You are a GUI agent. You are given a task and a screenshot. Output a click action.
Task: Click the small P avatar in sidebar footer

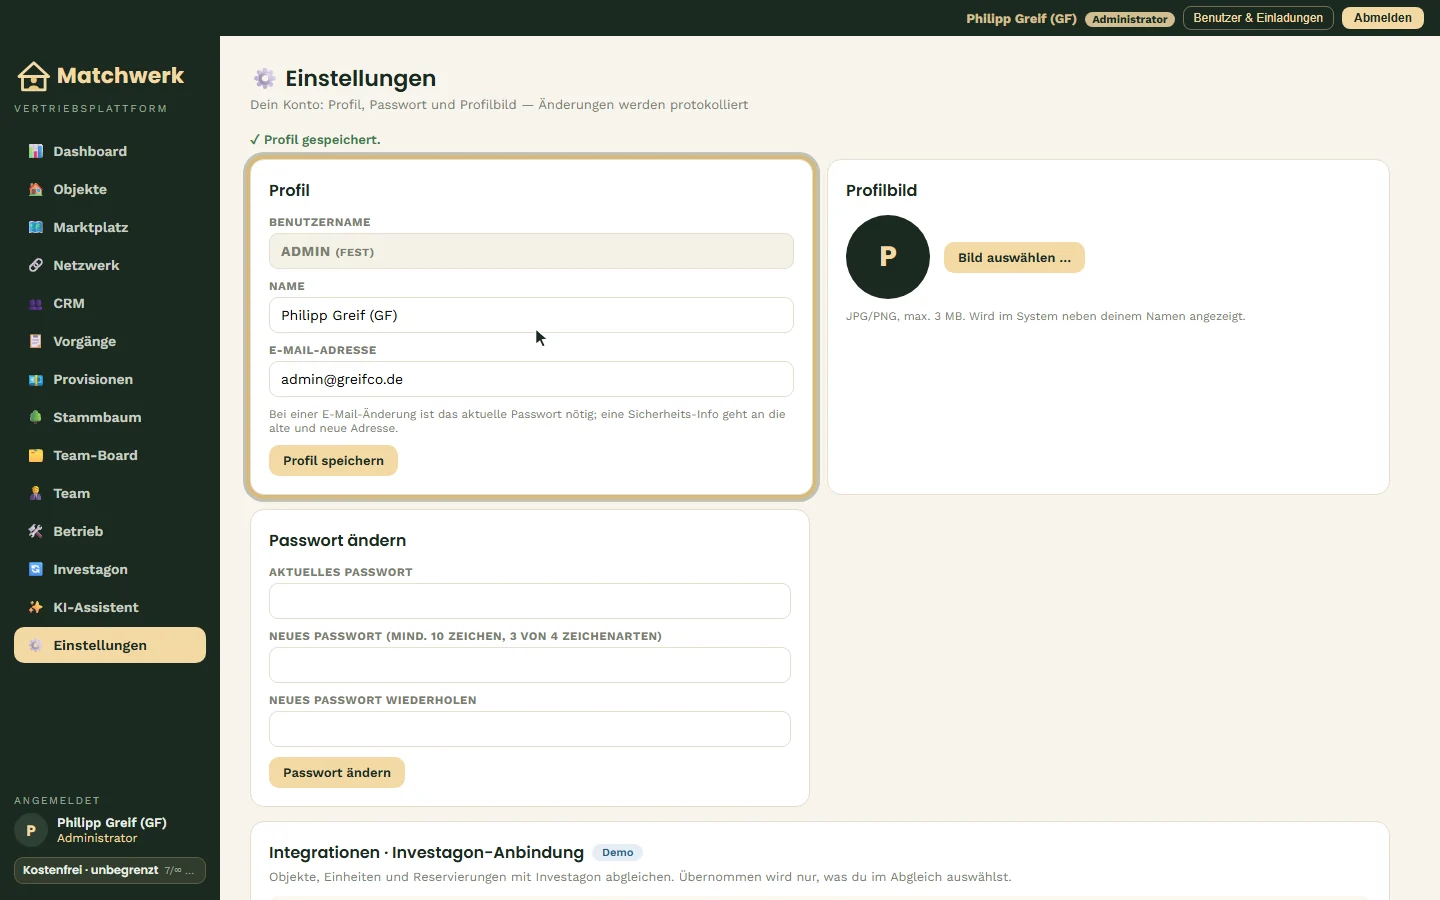click(x=31, y=830)
